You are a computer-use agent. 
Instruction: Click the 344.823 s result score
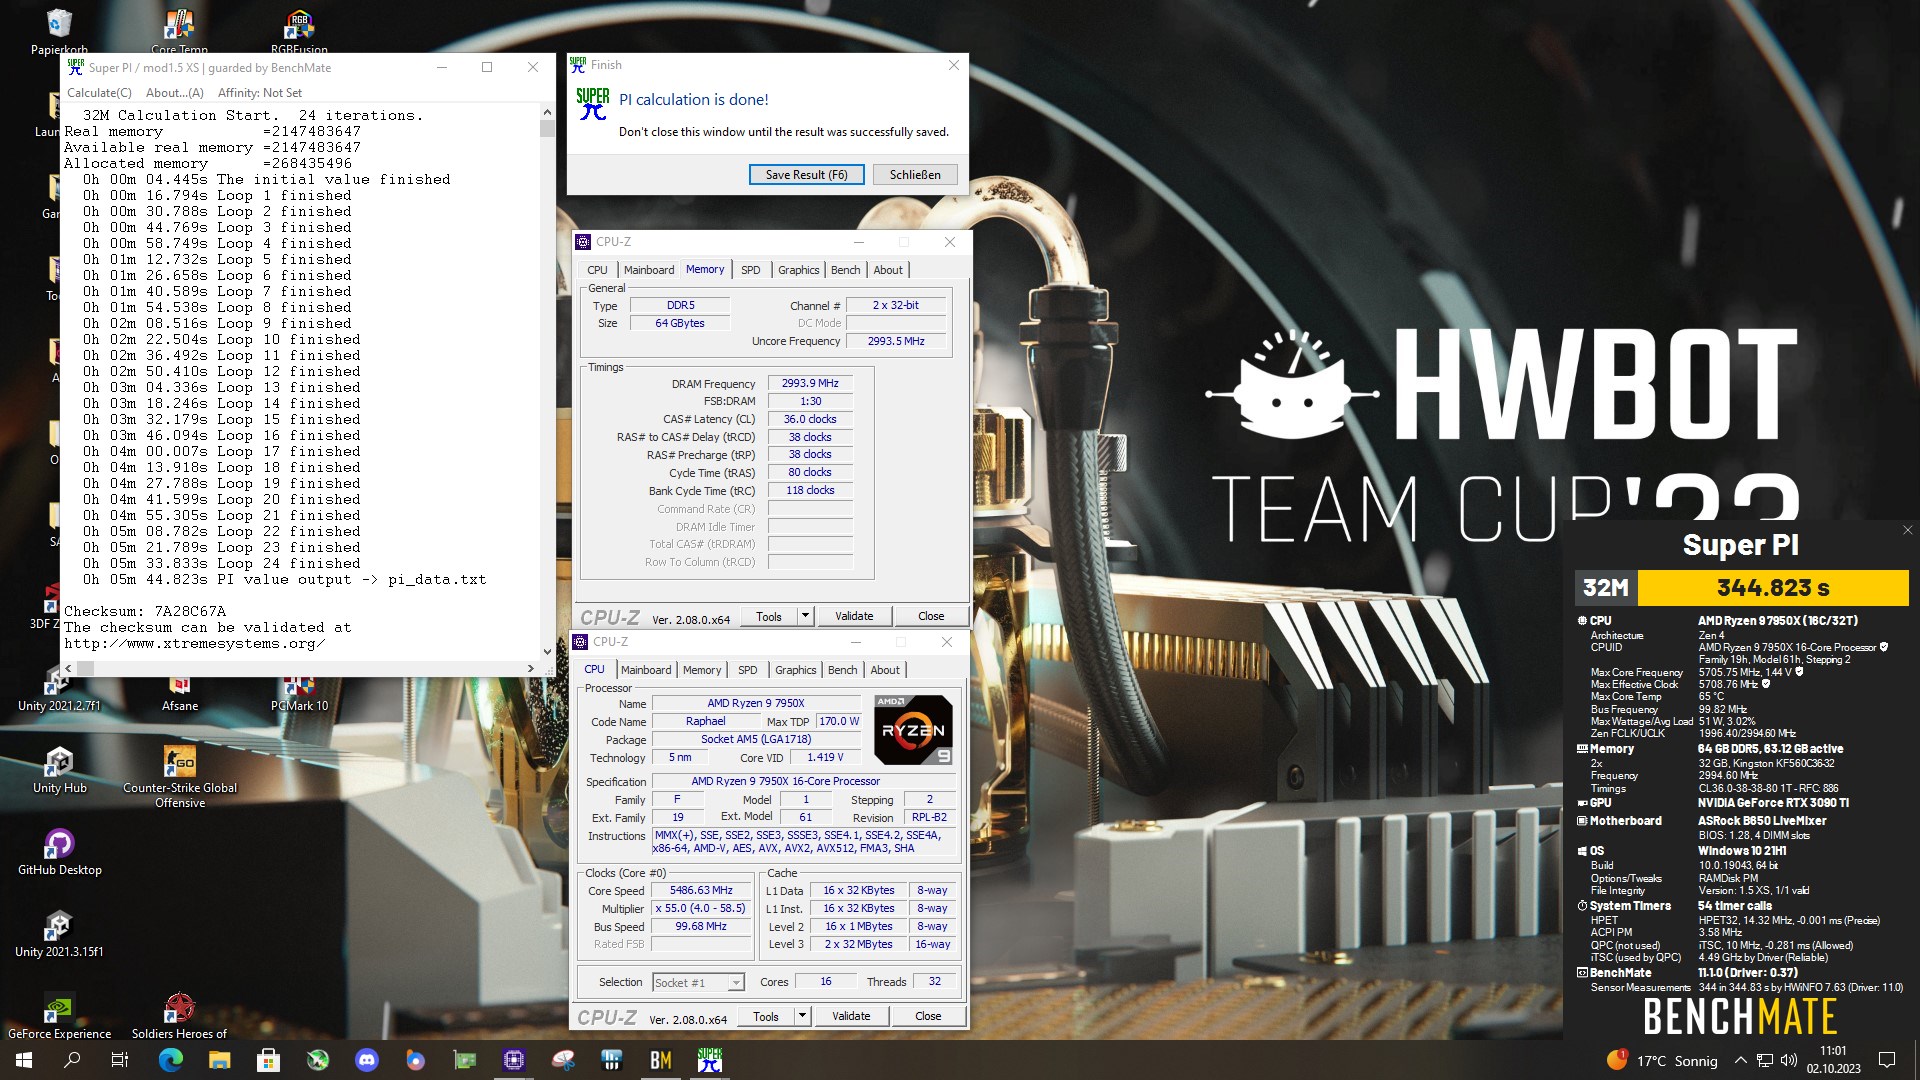coord(1773,588)
